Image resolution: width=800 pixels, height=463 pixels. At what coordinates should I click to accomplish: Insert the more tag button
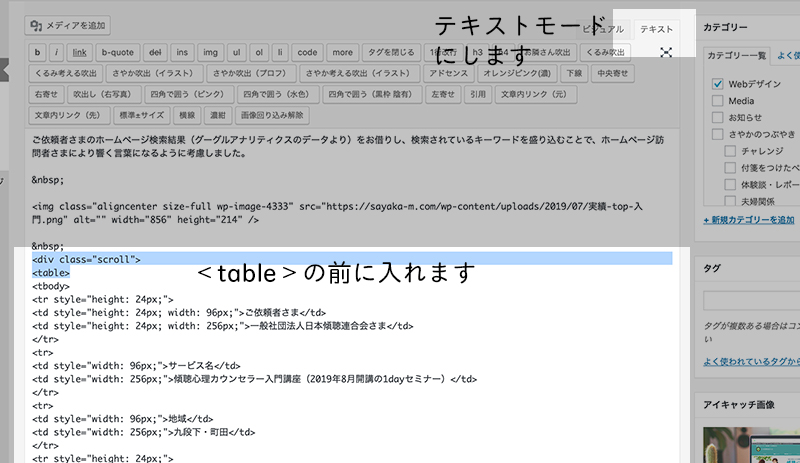[x=342, y=52]
